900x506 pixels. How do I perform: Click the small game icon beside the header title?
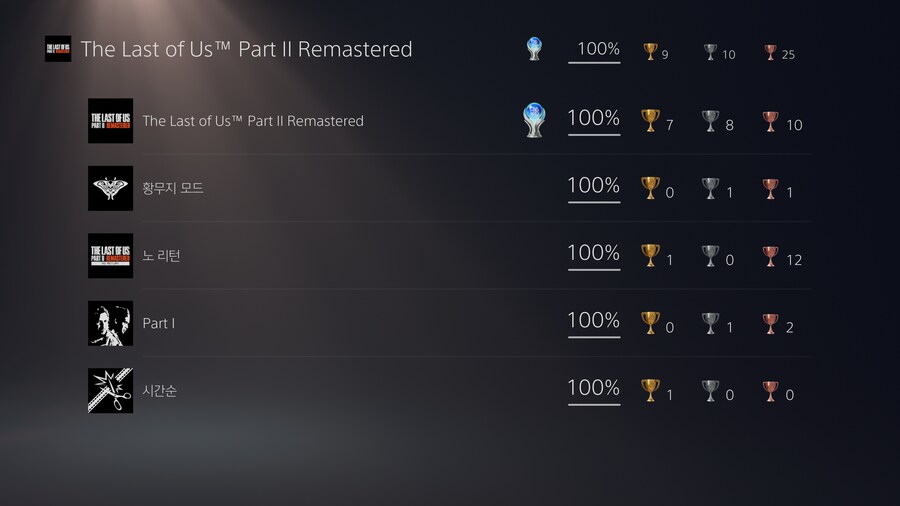[x=58, y=49]
